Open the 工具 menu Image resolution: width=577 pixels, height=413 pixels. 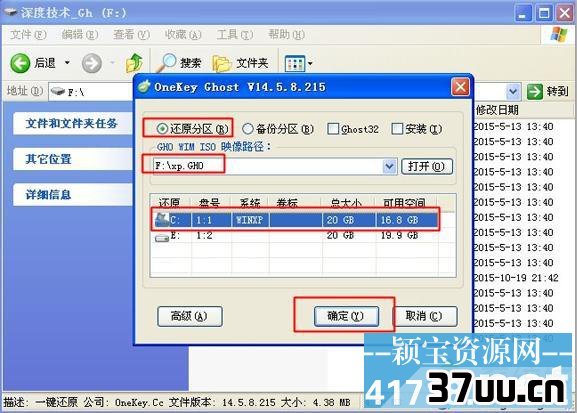tap(235, 35)
